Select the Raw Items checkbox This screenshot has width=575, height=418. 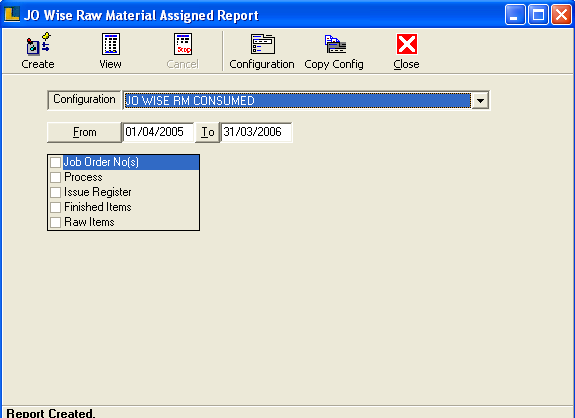pyautogui.click(x=55, y=222)
